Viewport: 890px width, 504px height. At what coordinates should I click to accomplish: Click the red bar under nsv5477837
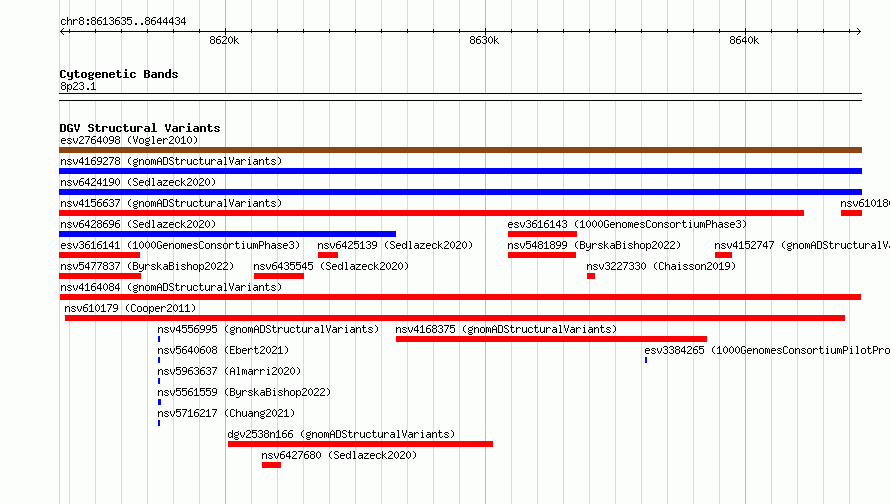(x=100, y=276)
